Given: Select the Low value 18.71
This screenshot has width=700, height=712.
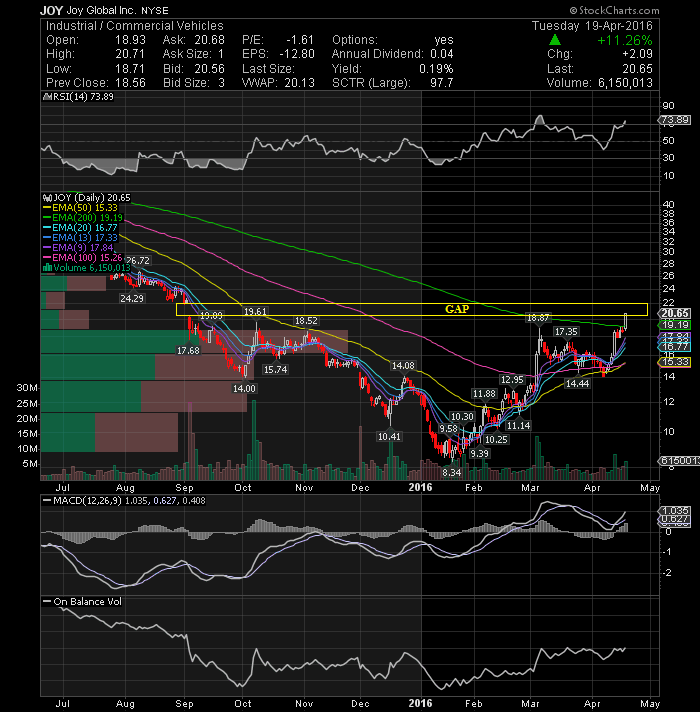Looking at the screenshot, I should point(130,69).
